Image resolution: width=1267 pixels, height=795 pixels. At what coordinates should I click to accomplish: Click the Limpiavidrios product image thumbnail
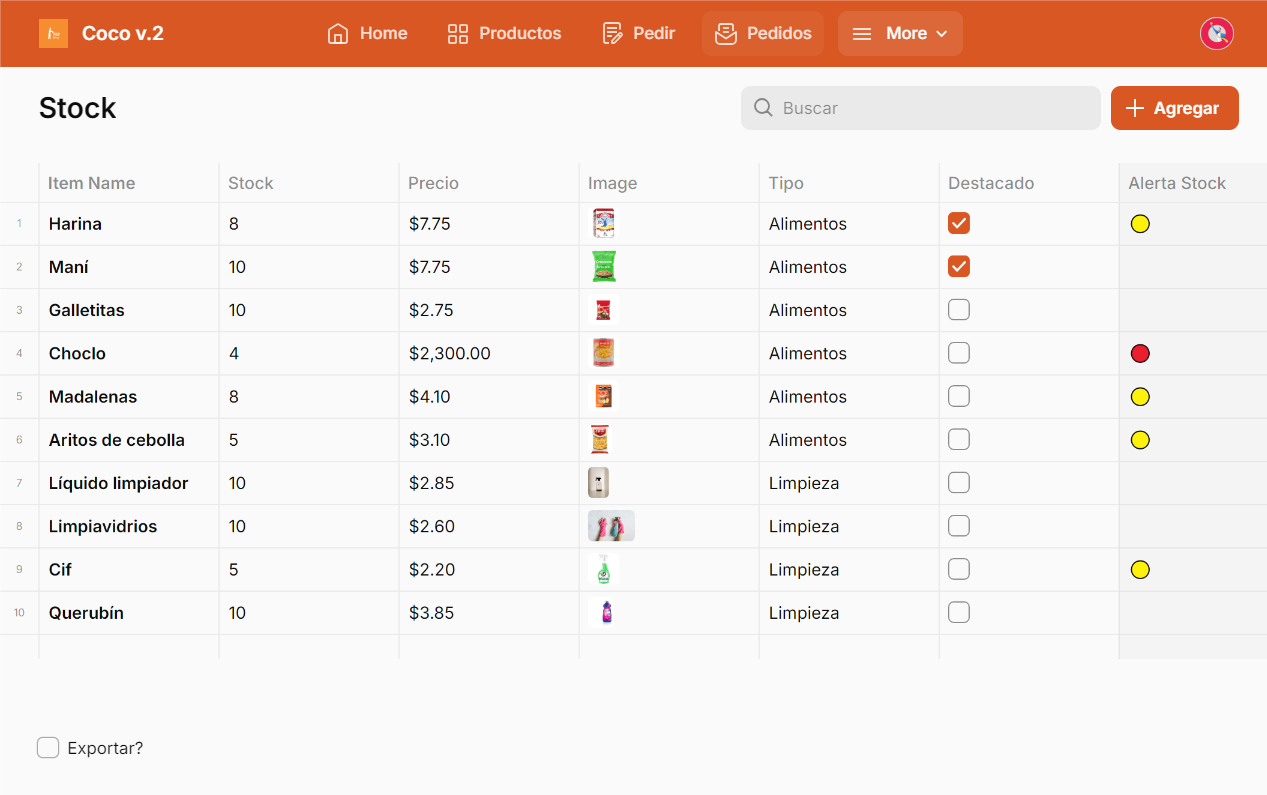point(611,526)
